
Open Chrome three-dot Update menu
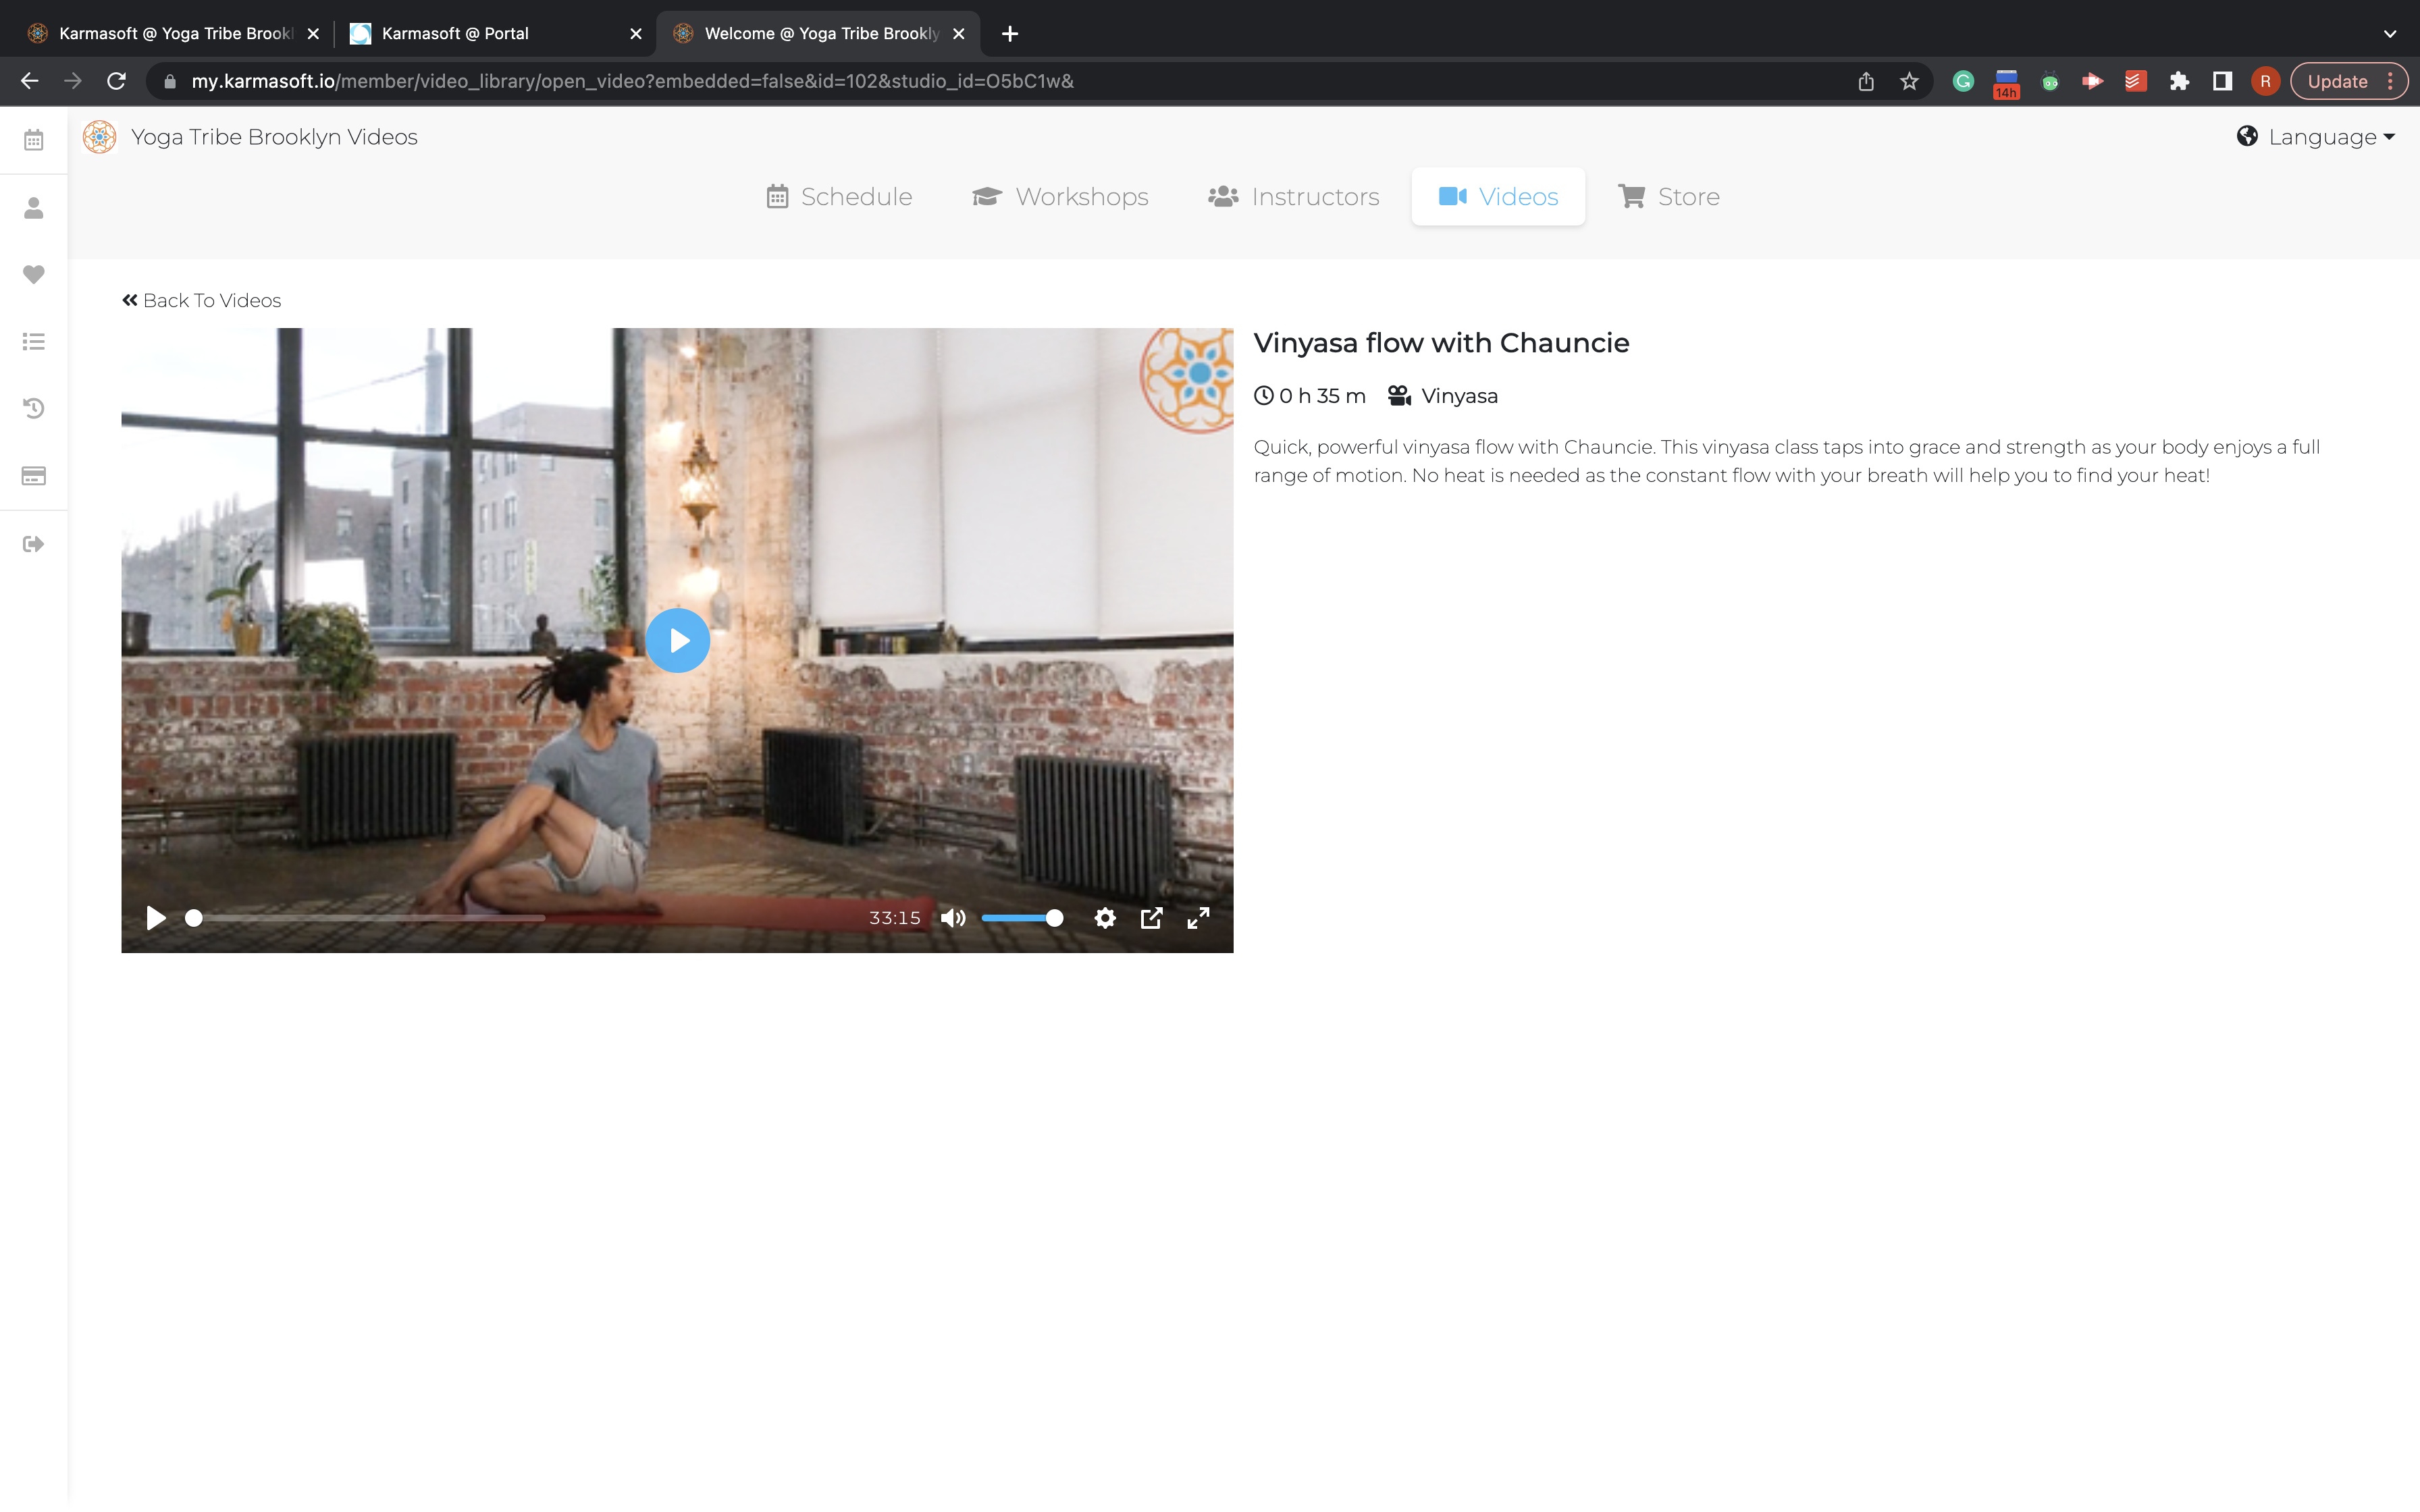tap(2391, 81)
